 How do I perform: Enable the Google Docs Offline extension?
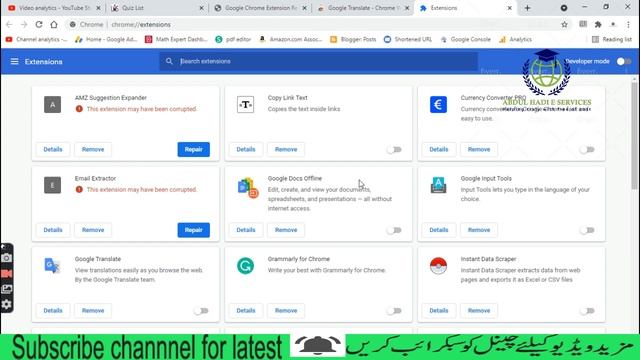394,230
